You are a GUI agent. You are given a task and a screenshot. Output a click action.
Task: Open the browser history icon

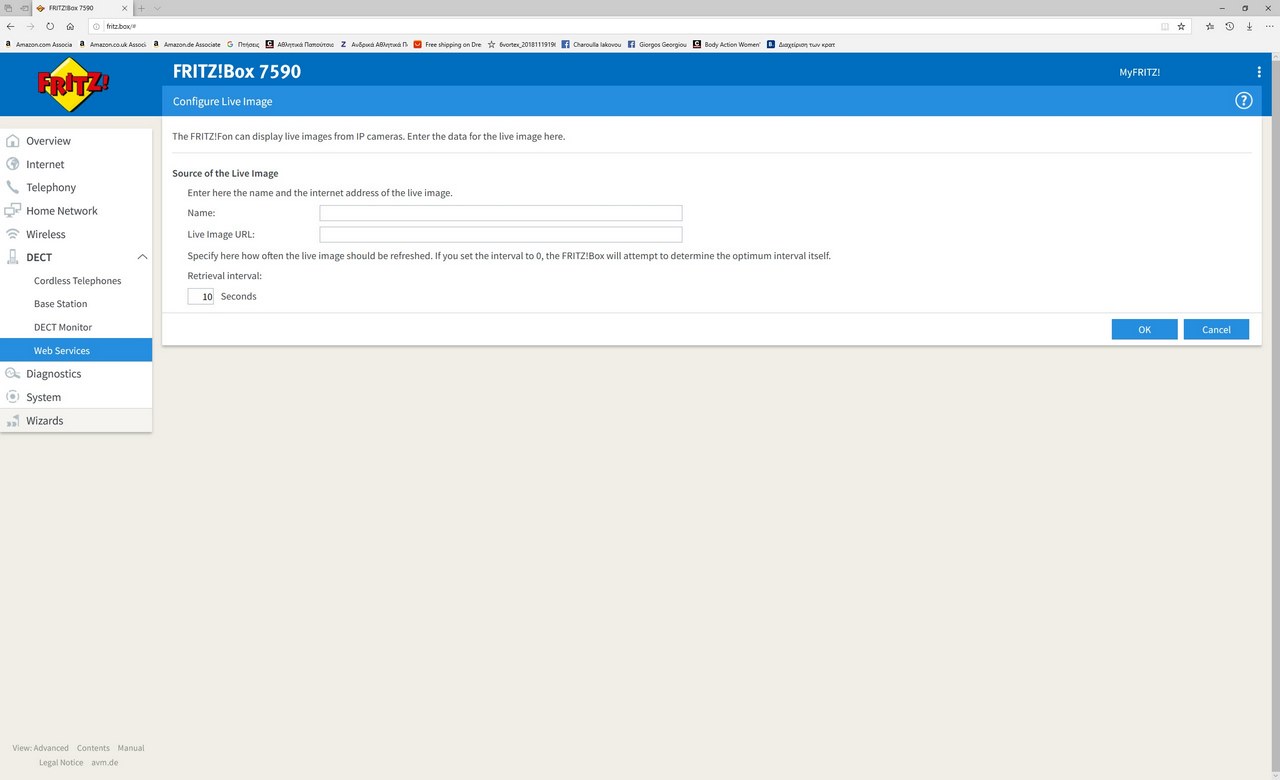tap(1230, 26)
